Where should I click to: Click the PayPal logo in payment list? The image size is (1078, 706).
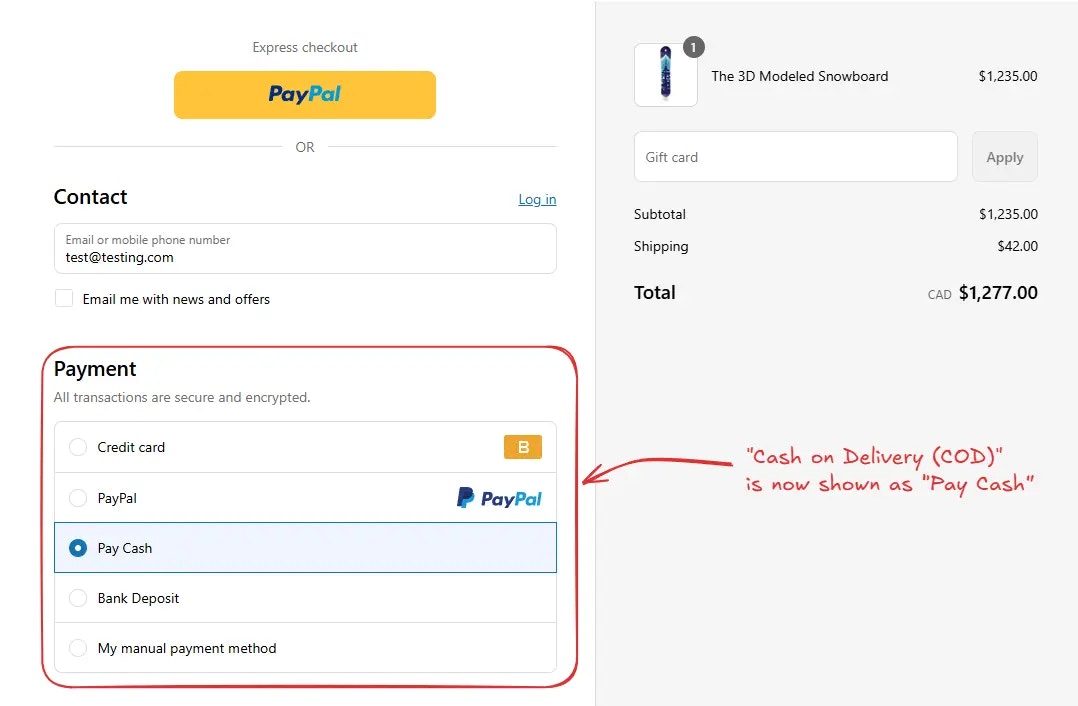coord(499,498)
